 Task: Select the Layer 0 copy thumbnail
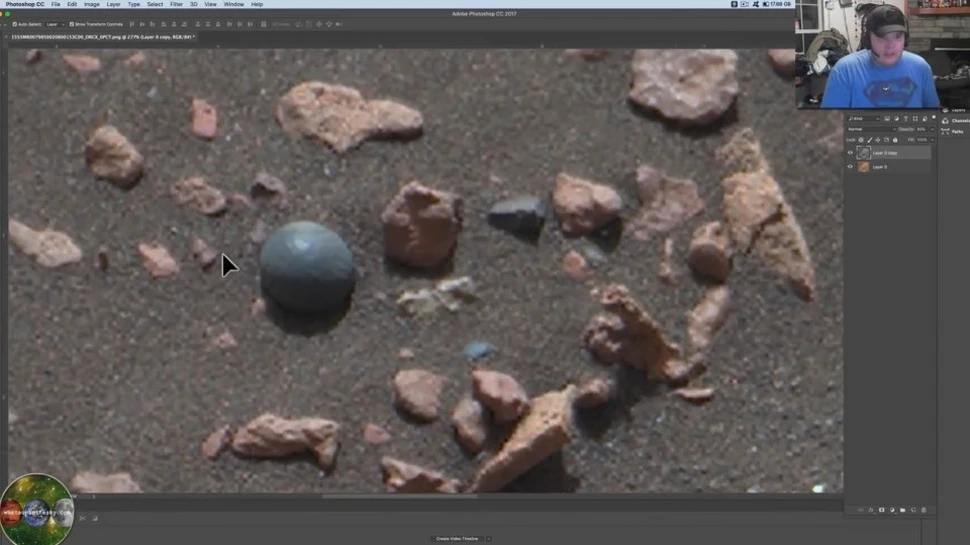tap(864, 153)
